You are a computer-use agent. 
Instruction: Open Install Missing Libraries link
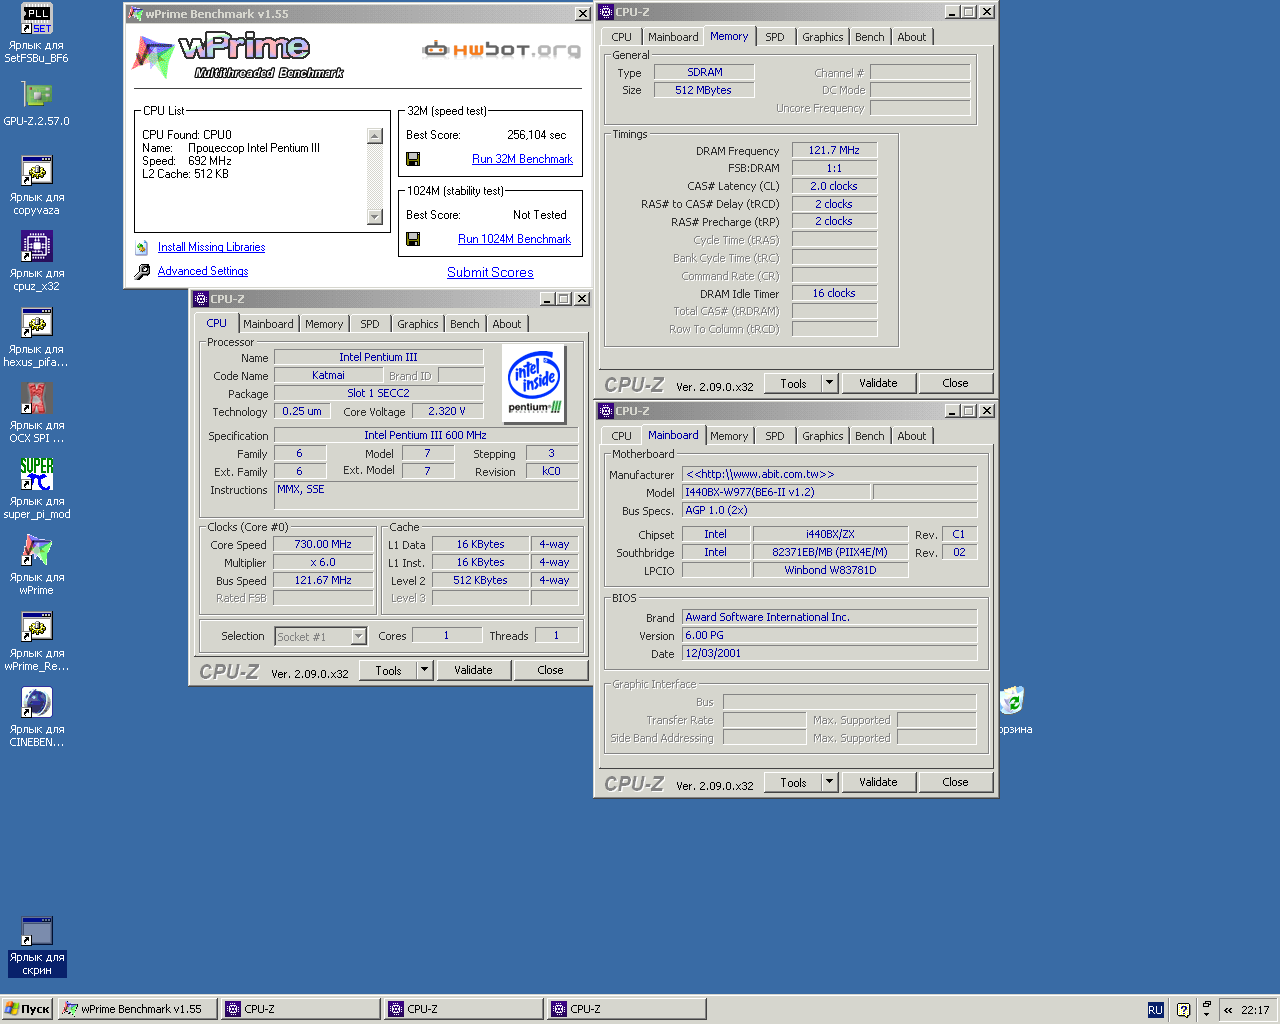pyautogui.click(x=211, y=247)
